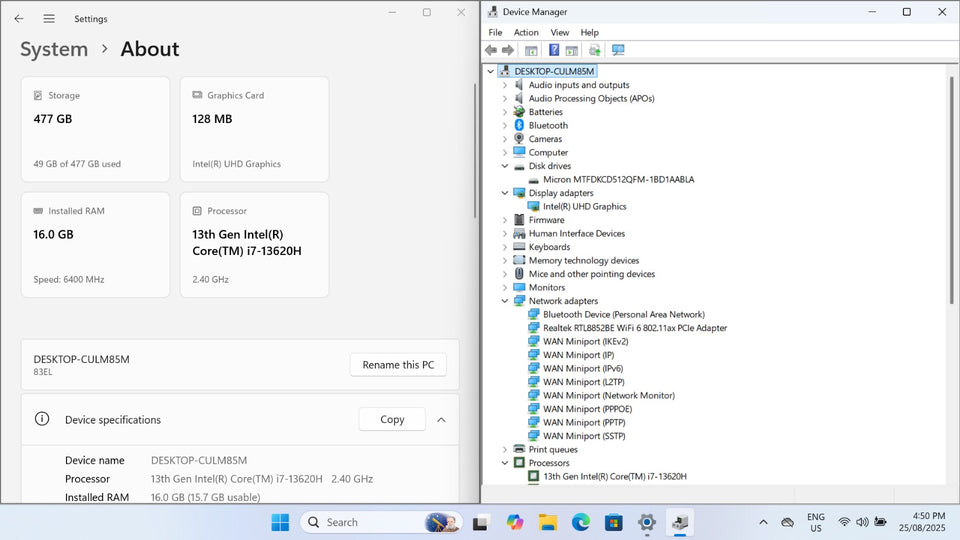960x540 pixels.
Task: Click Settings gear icon in taskbar
Action: (x=647, y=522)
